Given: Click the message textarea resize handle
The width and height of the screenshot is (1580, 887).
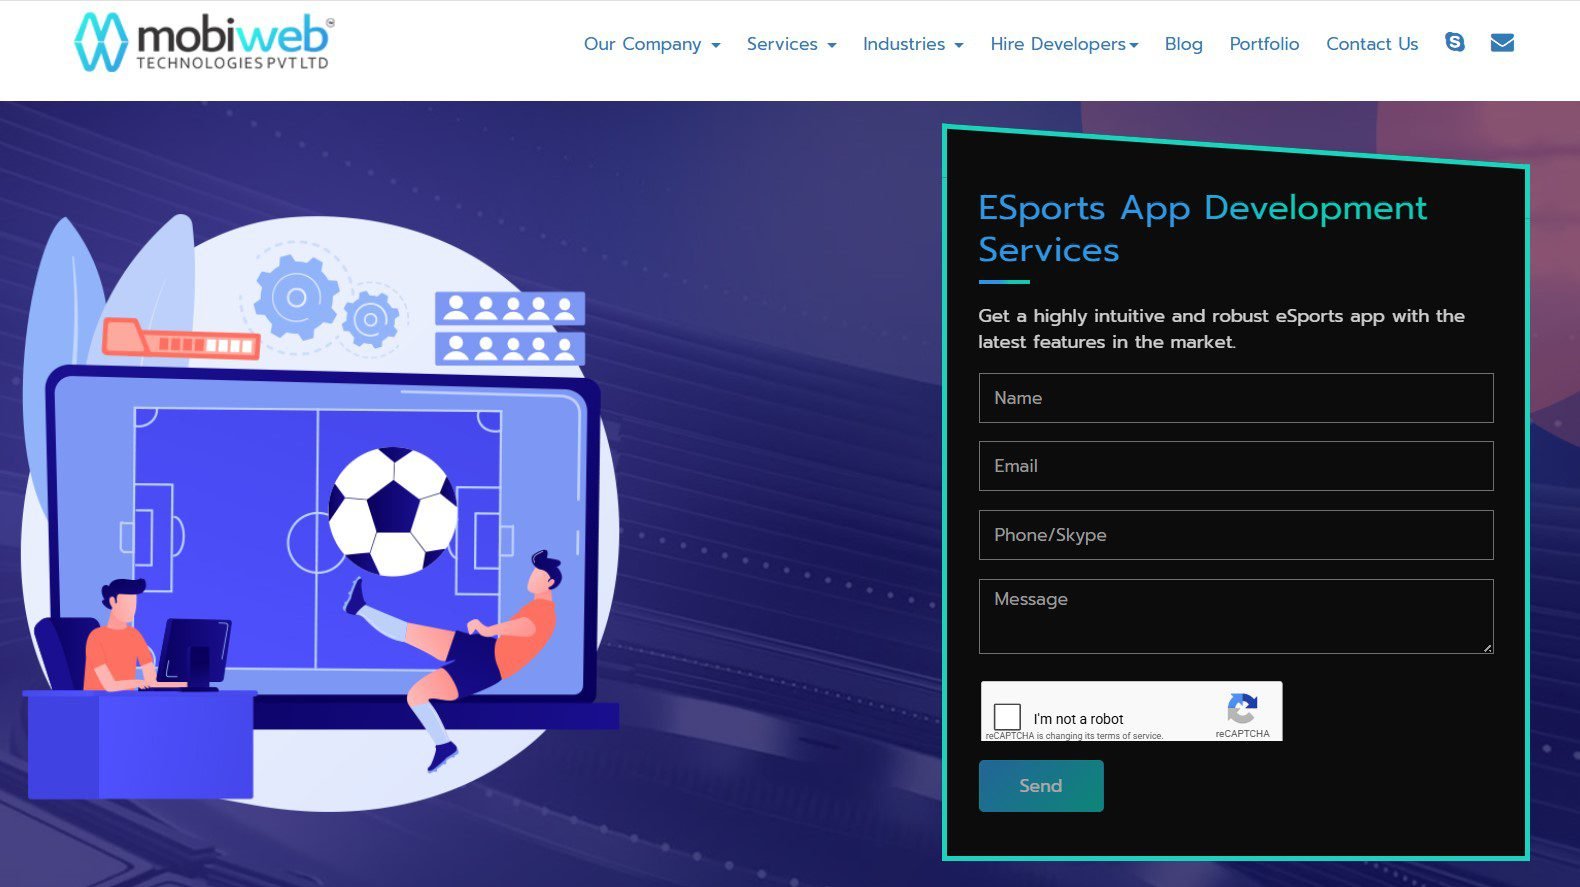Looking at the screenshot, I should pos(1487,648).
